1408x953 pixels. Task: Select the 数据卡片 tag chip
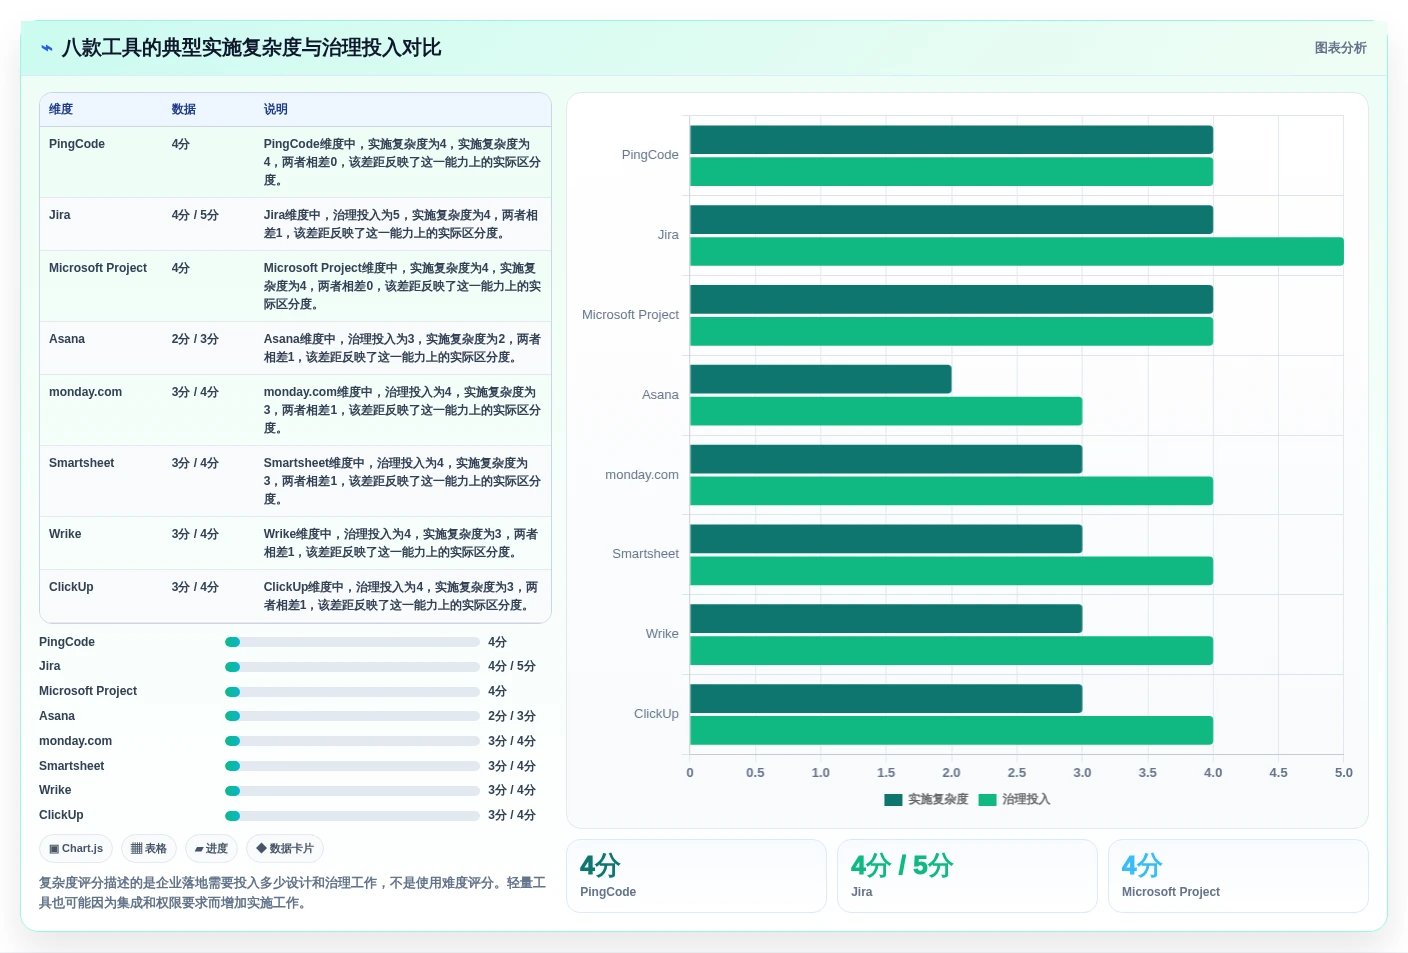285,848
